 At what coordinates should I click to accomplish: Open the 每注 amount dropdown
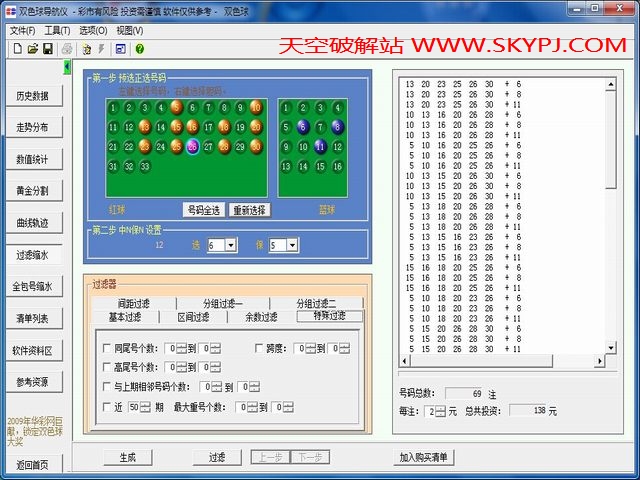pos(439,411)
